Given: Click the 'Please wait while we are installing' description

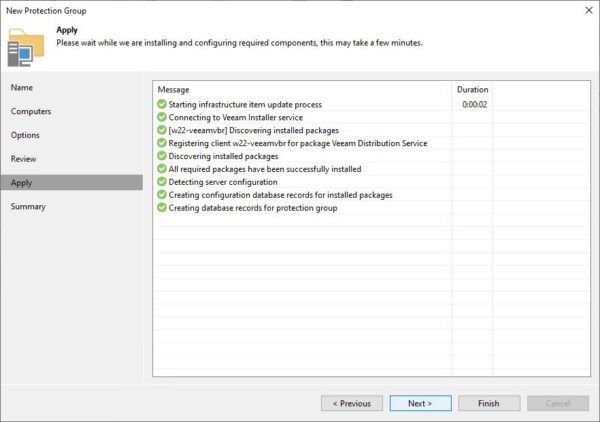Looking at the screenshot, I should coord(239,43).
